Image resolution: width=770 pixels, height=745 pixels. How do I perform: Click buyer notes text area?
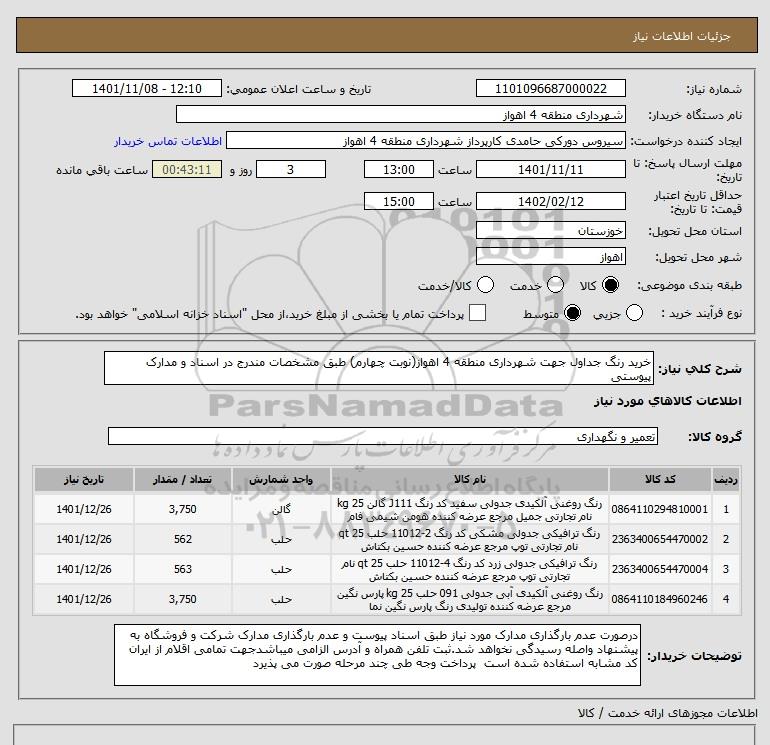(377, 655)
